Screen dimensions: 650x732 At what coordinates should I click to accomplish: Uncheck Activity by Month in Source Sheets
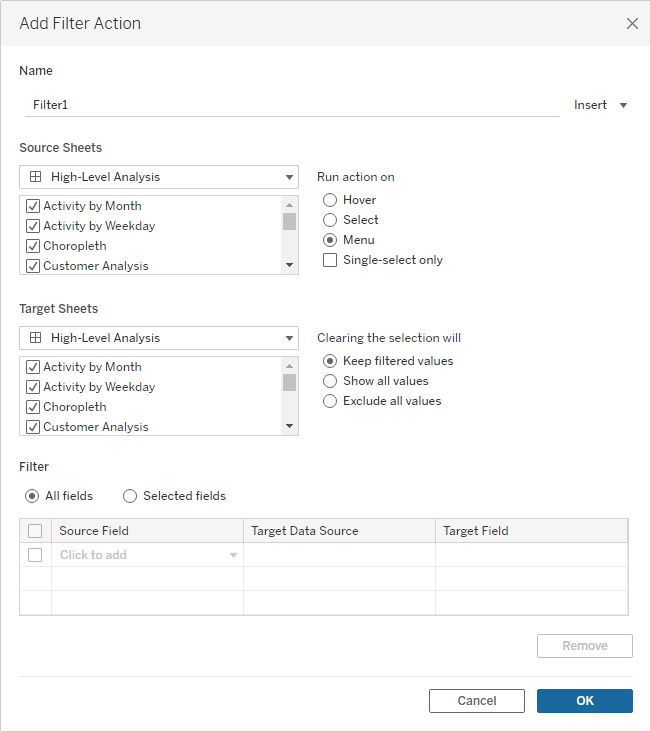(x=33, y=206)
